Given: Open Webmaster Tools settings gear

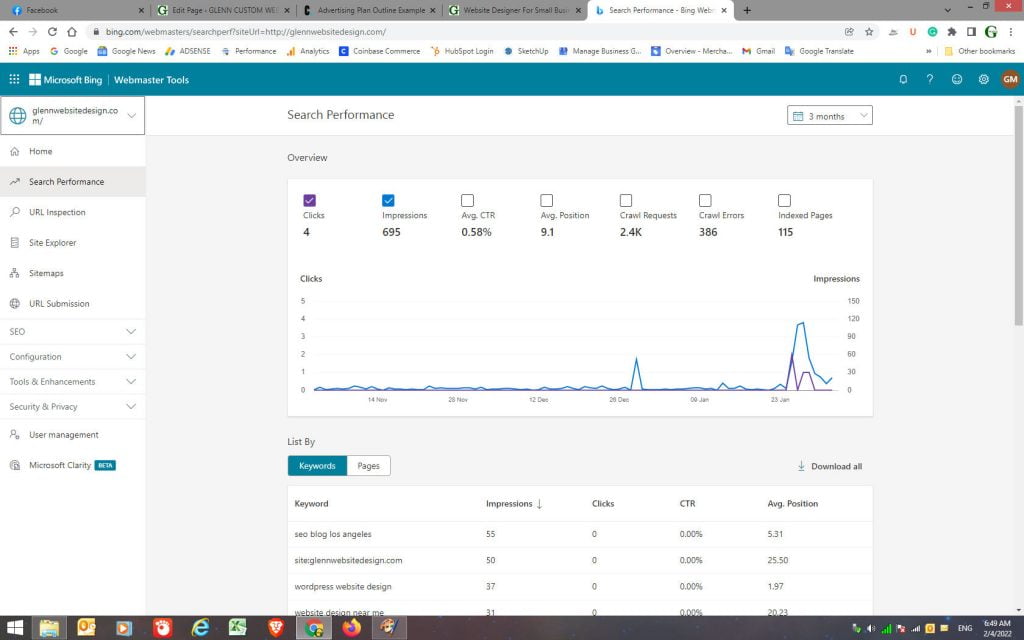Looking at the screenshot, I should coord(982,79).
